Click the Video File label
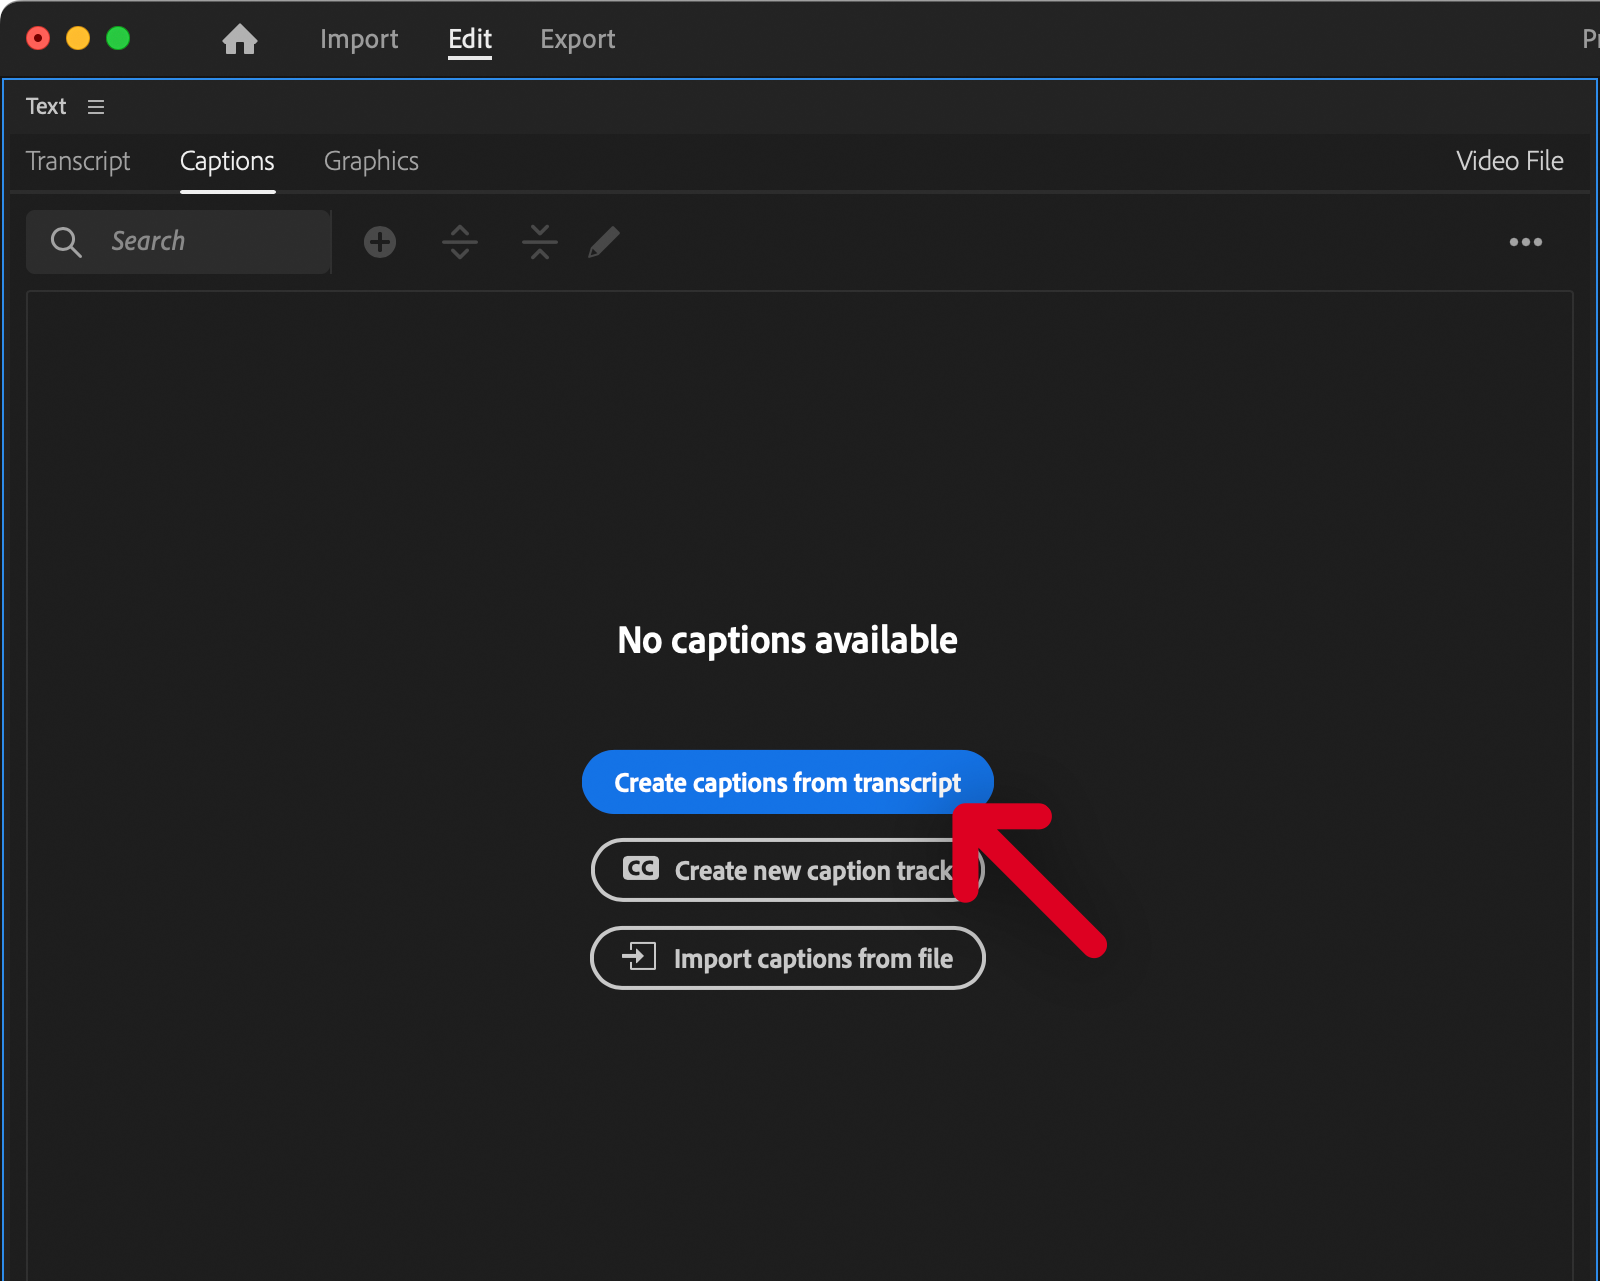The width and height of the screenshot is (1600, 1281). coord(1509,161)
